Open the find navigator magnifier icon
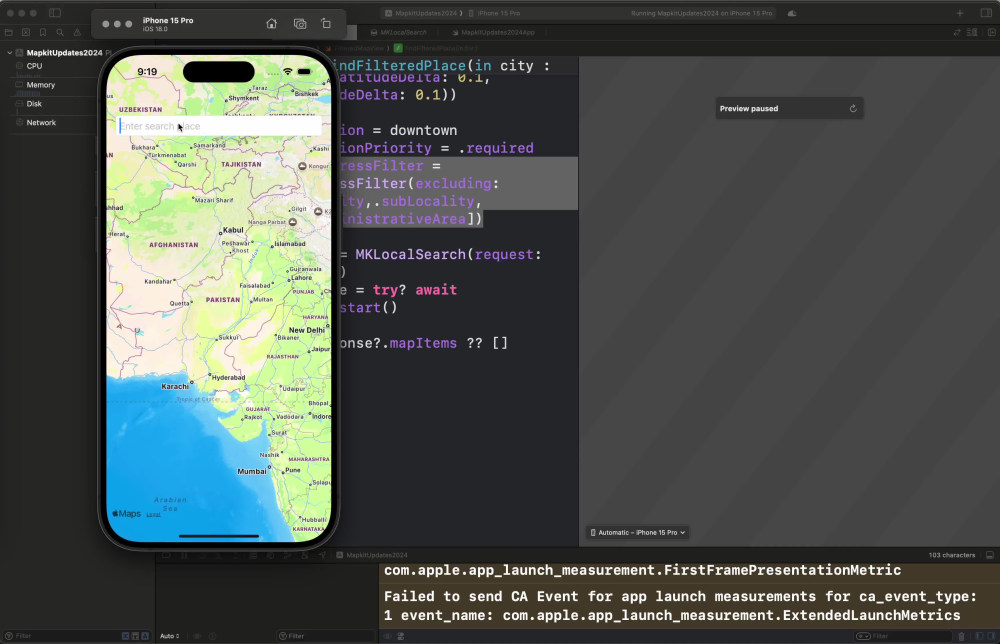 click(60, 32)
